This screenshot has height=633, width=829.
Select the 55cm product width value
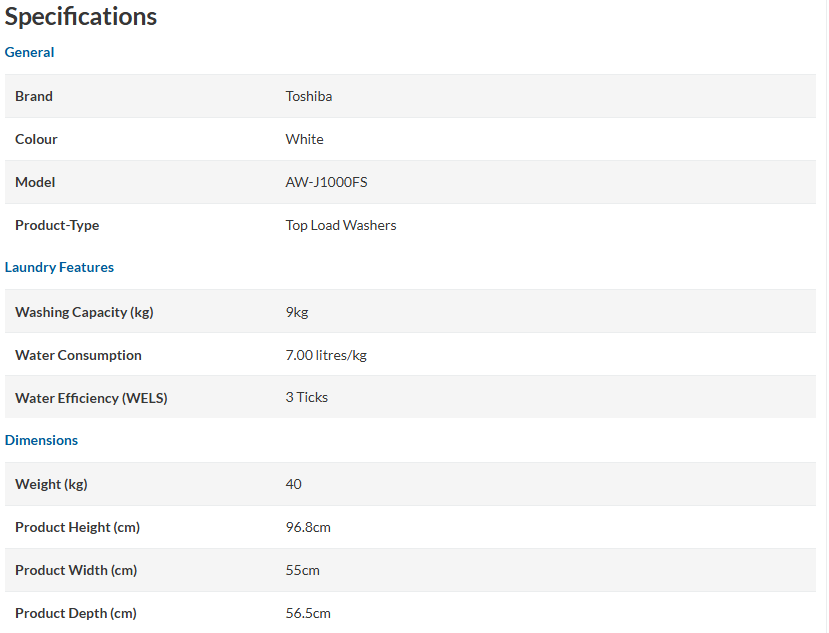click(x=302, y=570)
